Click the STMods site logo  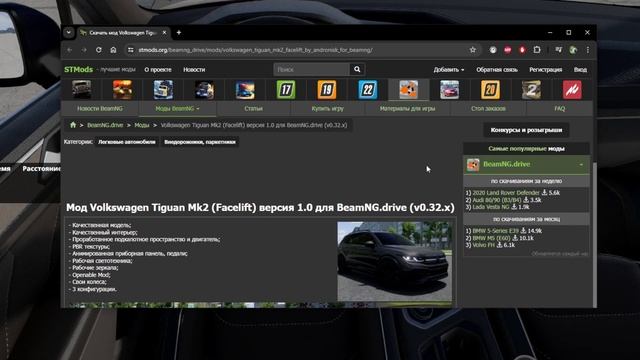click(78, 69)
